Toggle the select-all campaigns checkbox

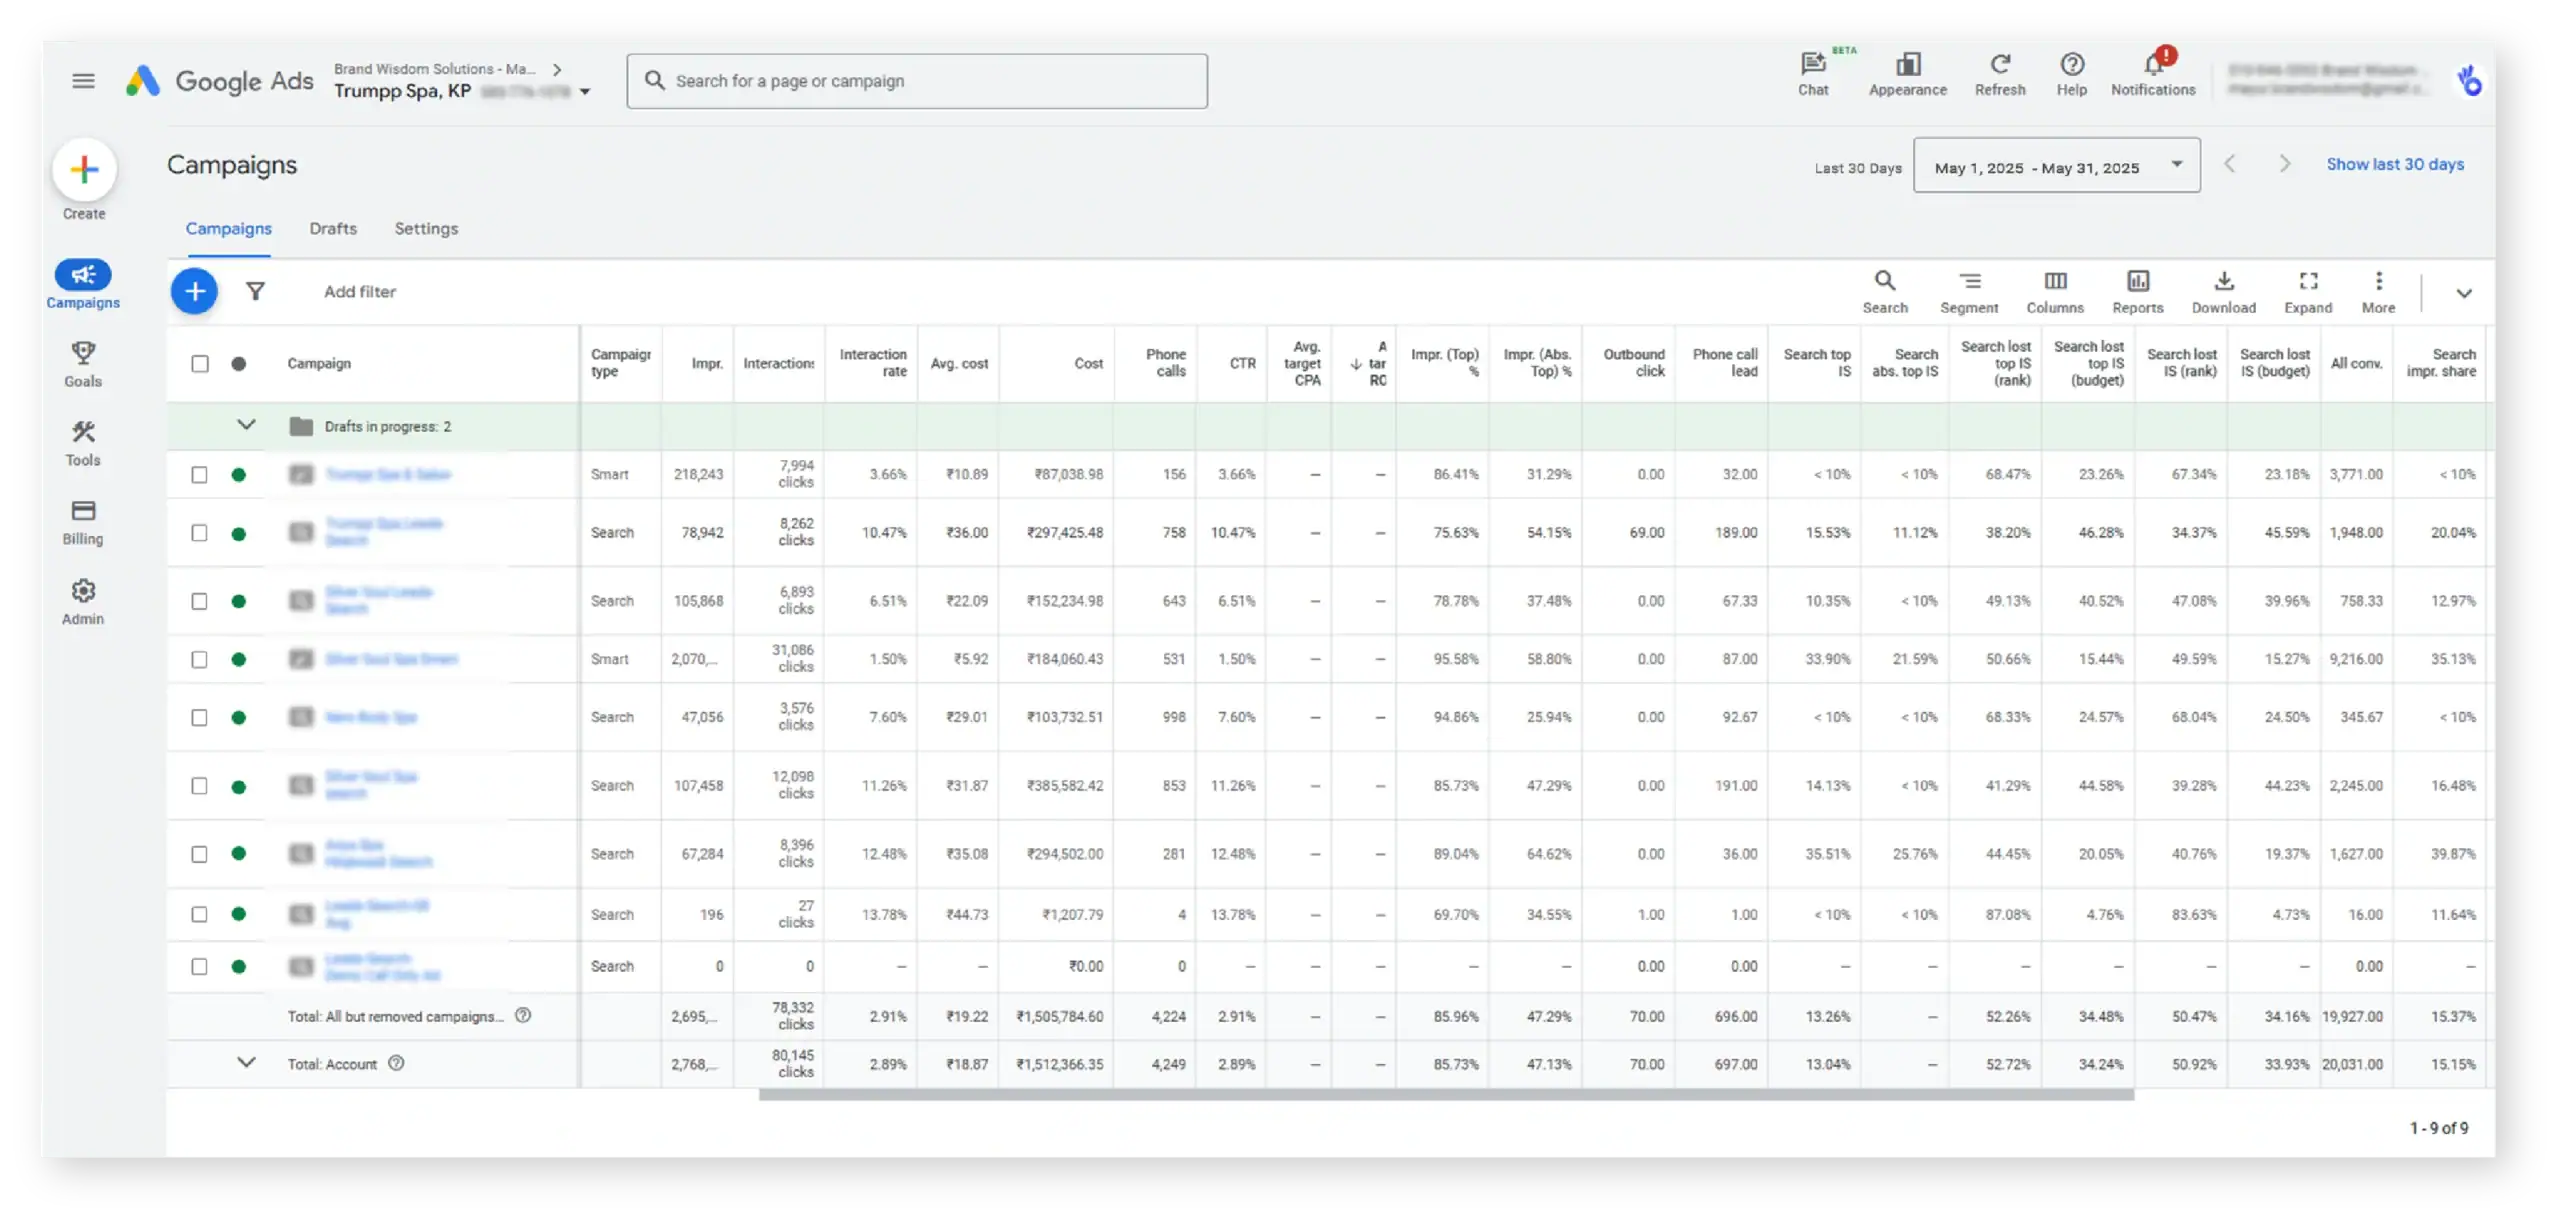point(200,364)
